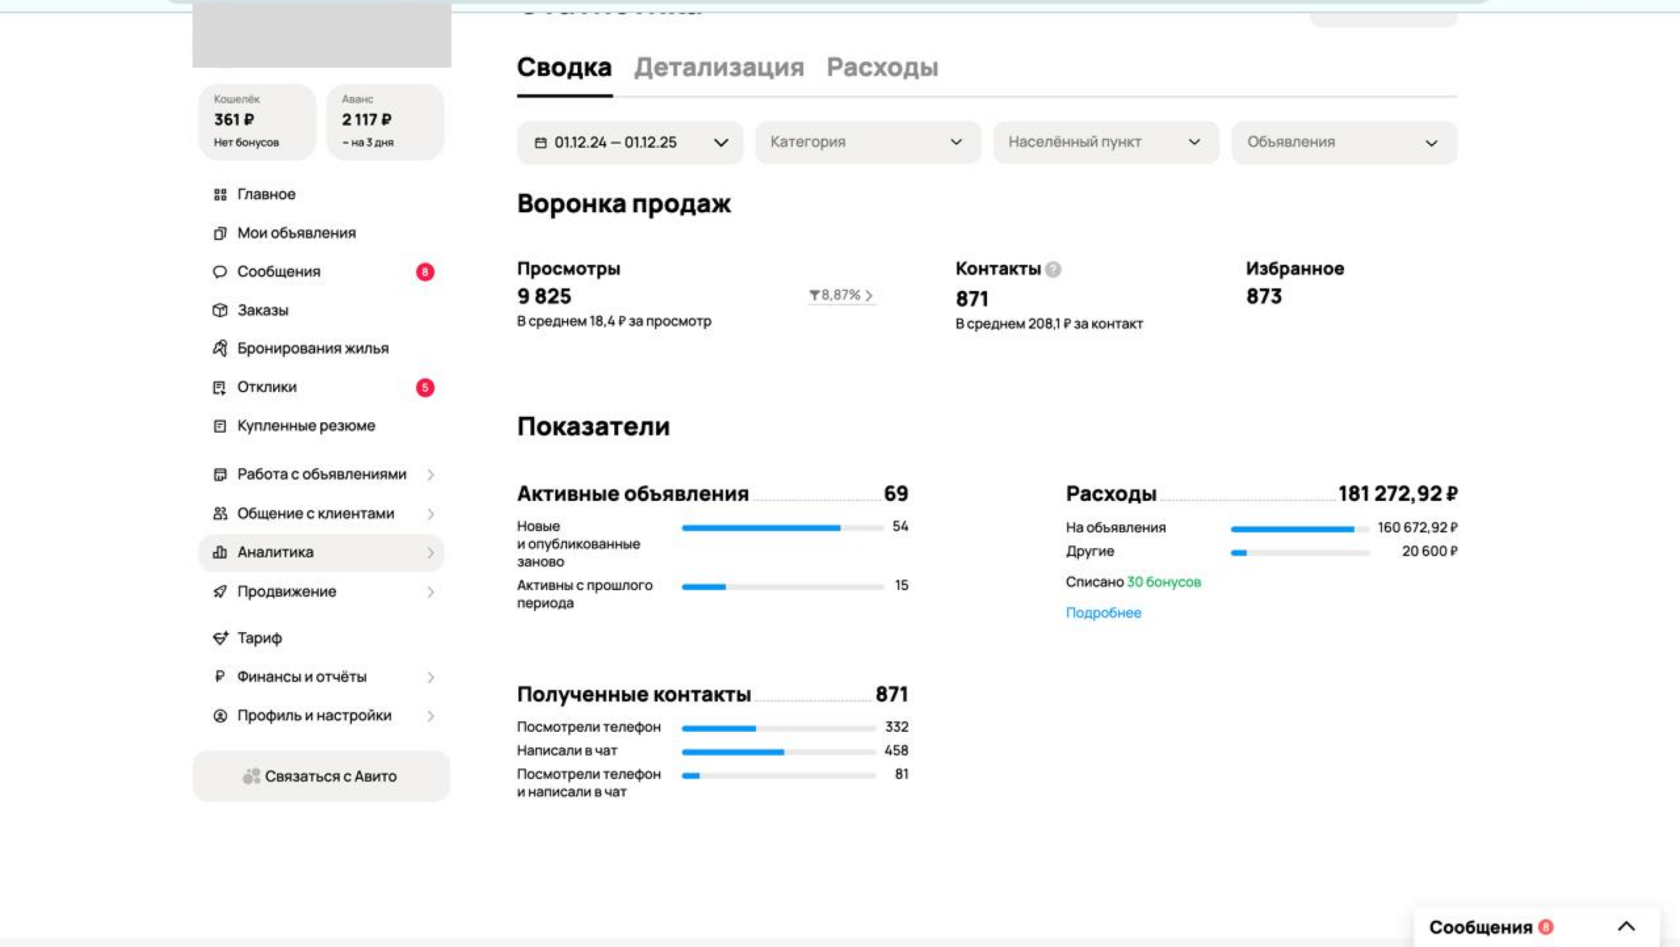Click the Работа с объявлениями icon
This screenshot has width=1680, height=947.
[x=220, y=474]
